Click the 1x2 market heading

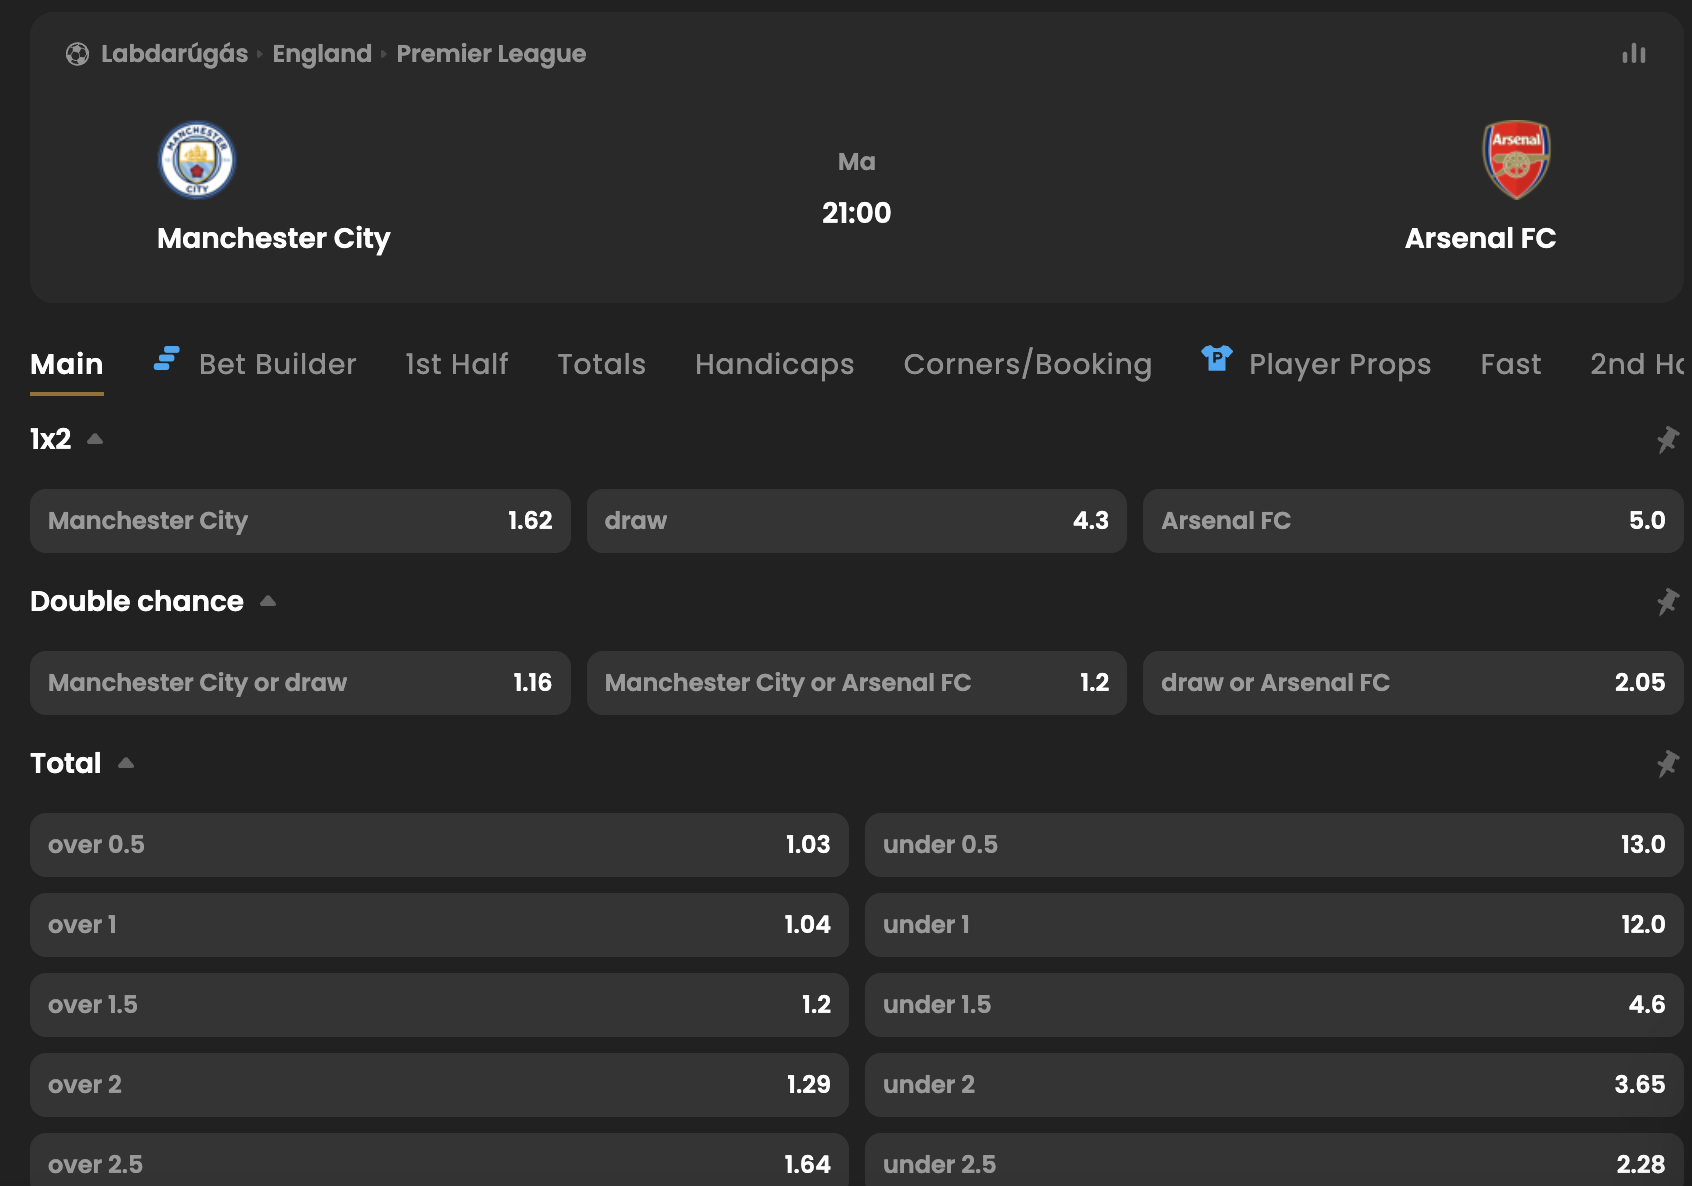51,439
